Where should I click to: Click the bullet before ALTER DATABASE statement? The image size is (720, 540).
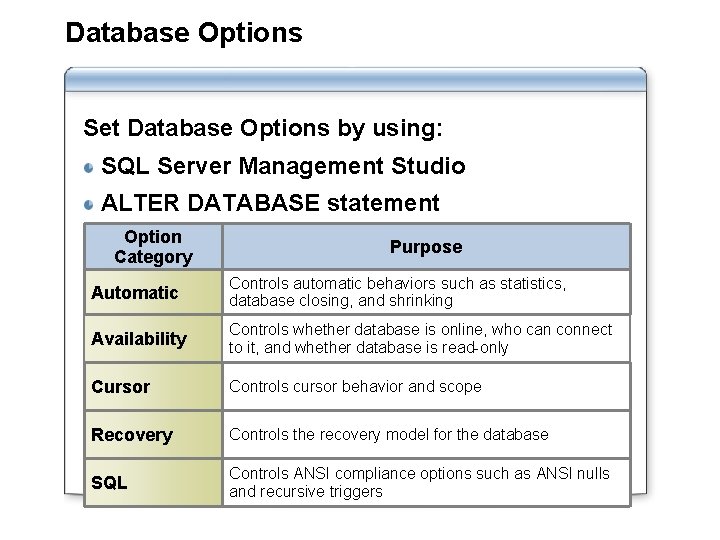pyautogui.click(x=90, y=205)
